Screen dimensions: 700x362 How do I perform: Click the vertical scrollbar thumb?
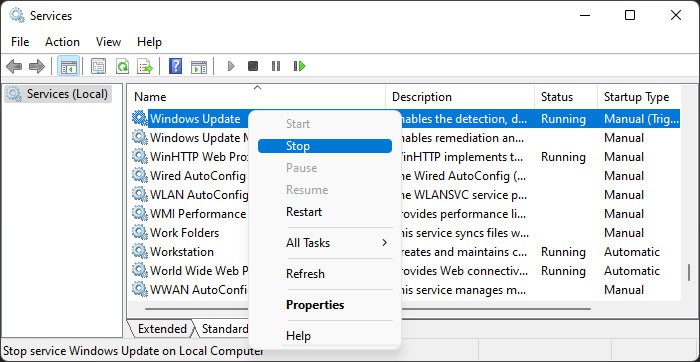689,273
